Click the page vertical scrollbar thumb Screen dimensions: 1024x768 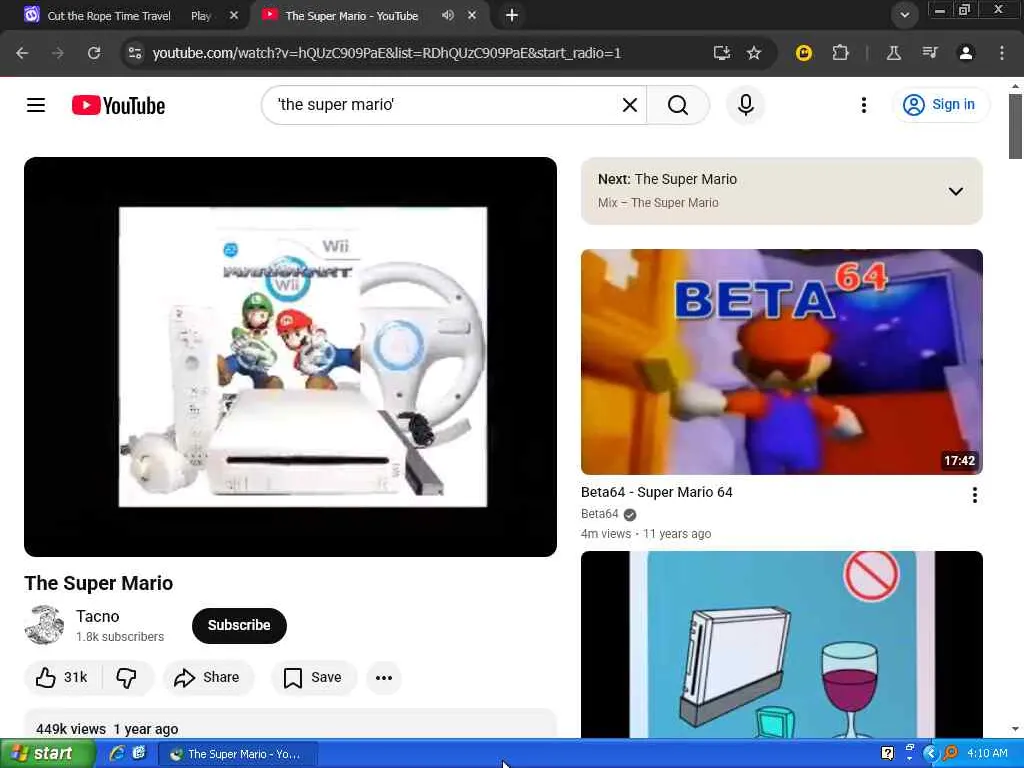[1015, 127]
